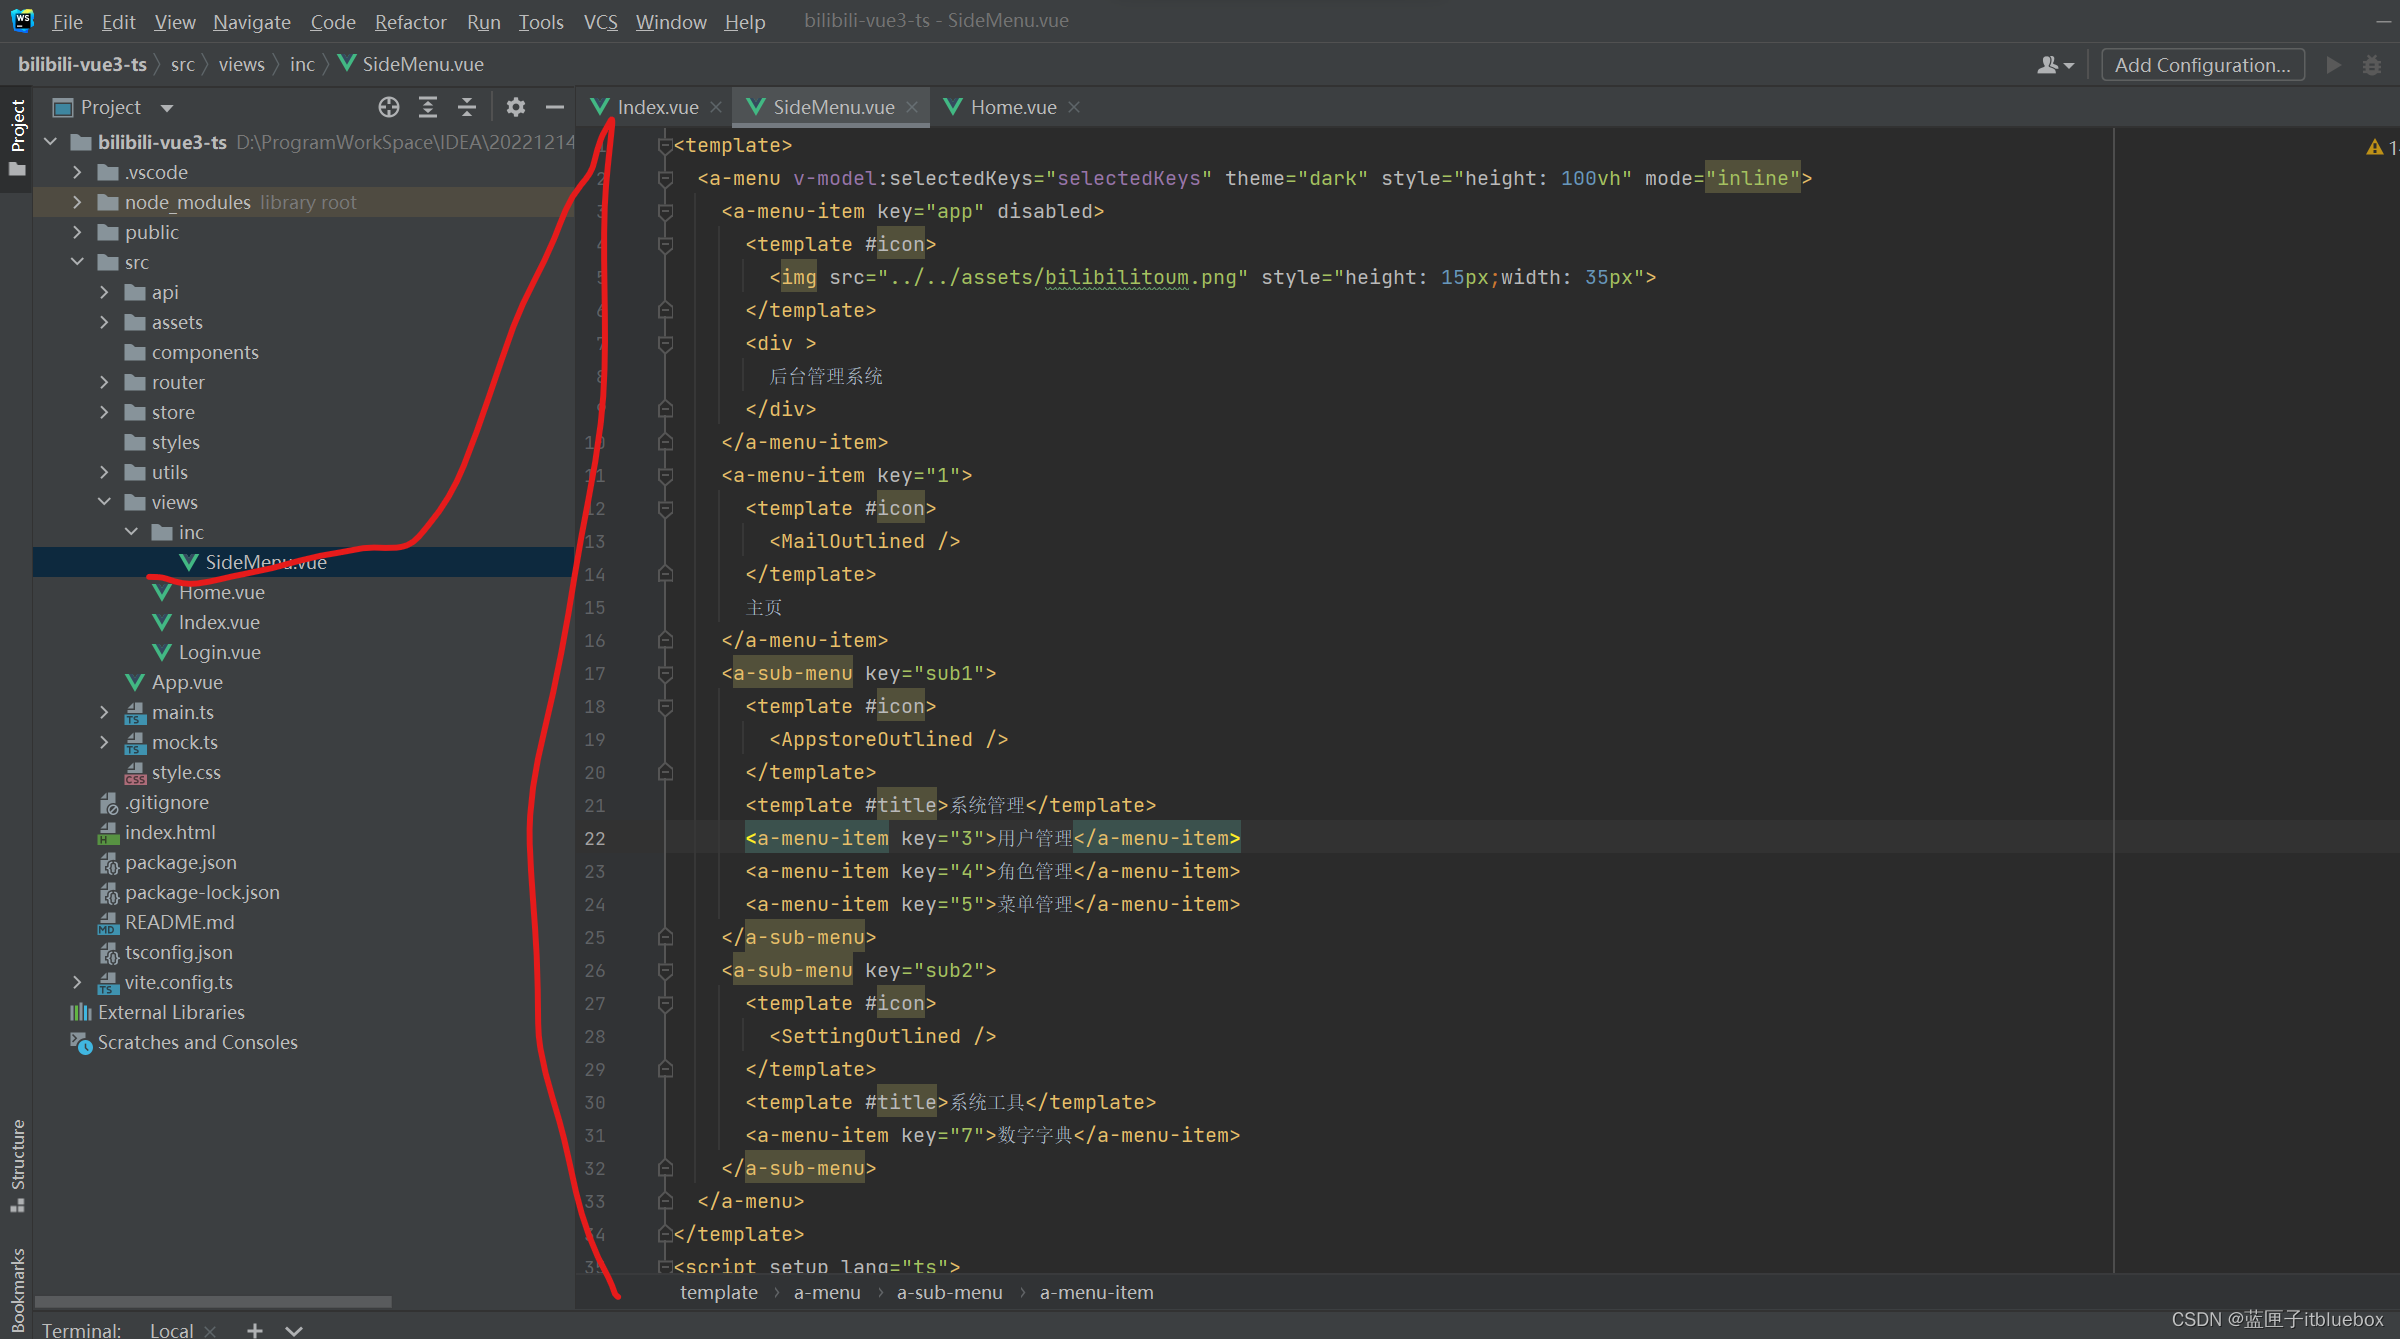Collapse the views folder
2400x1339 pixels.
104,502
